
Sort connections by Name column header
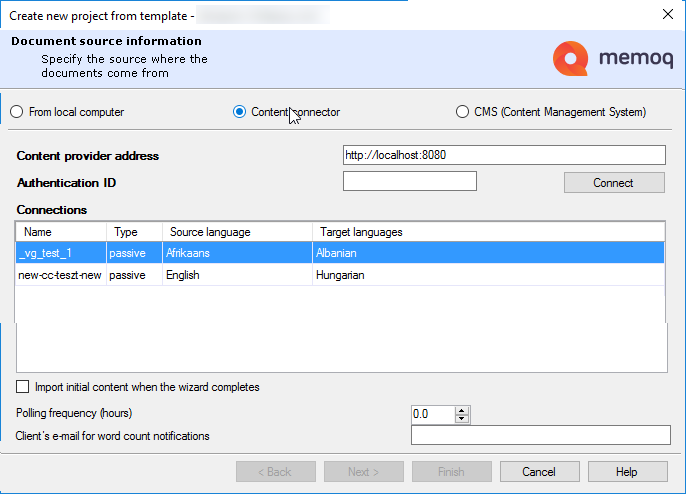[62, 232]
